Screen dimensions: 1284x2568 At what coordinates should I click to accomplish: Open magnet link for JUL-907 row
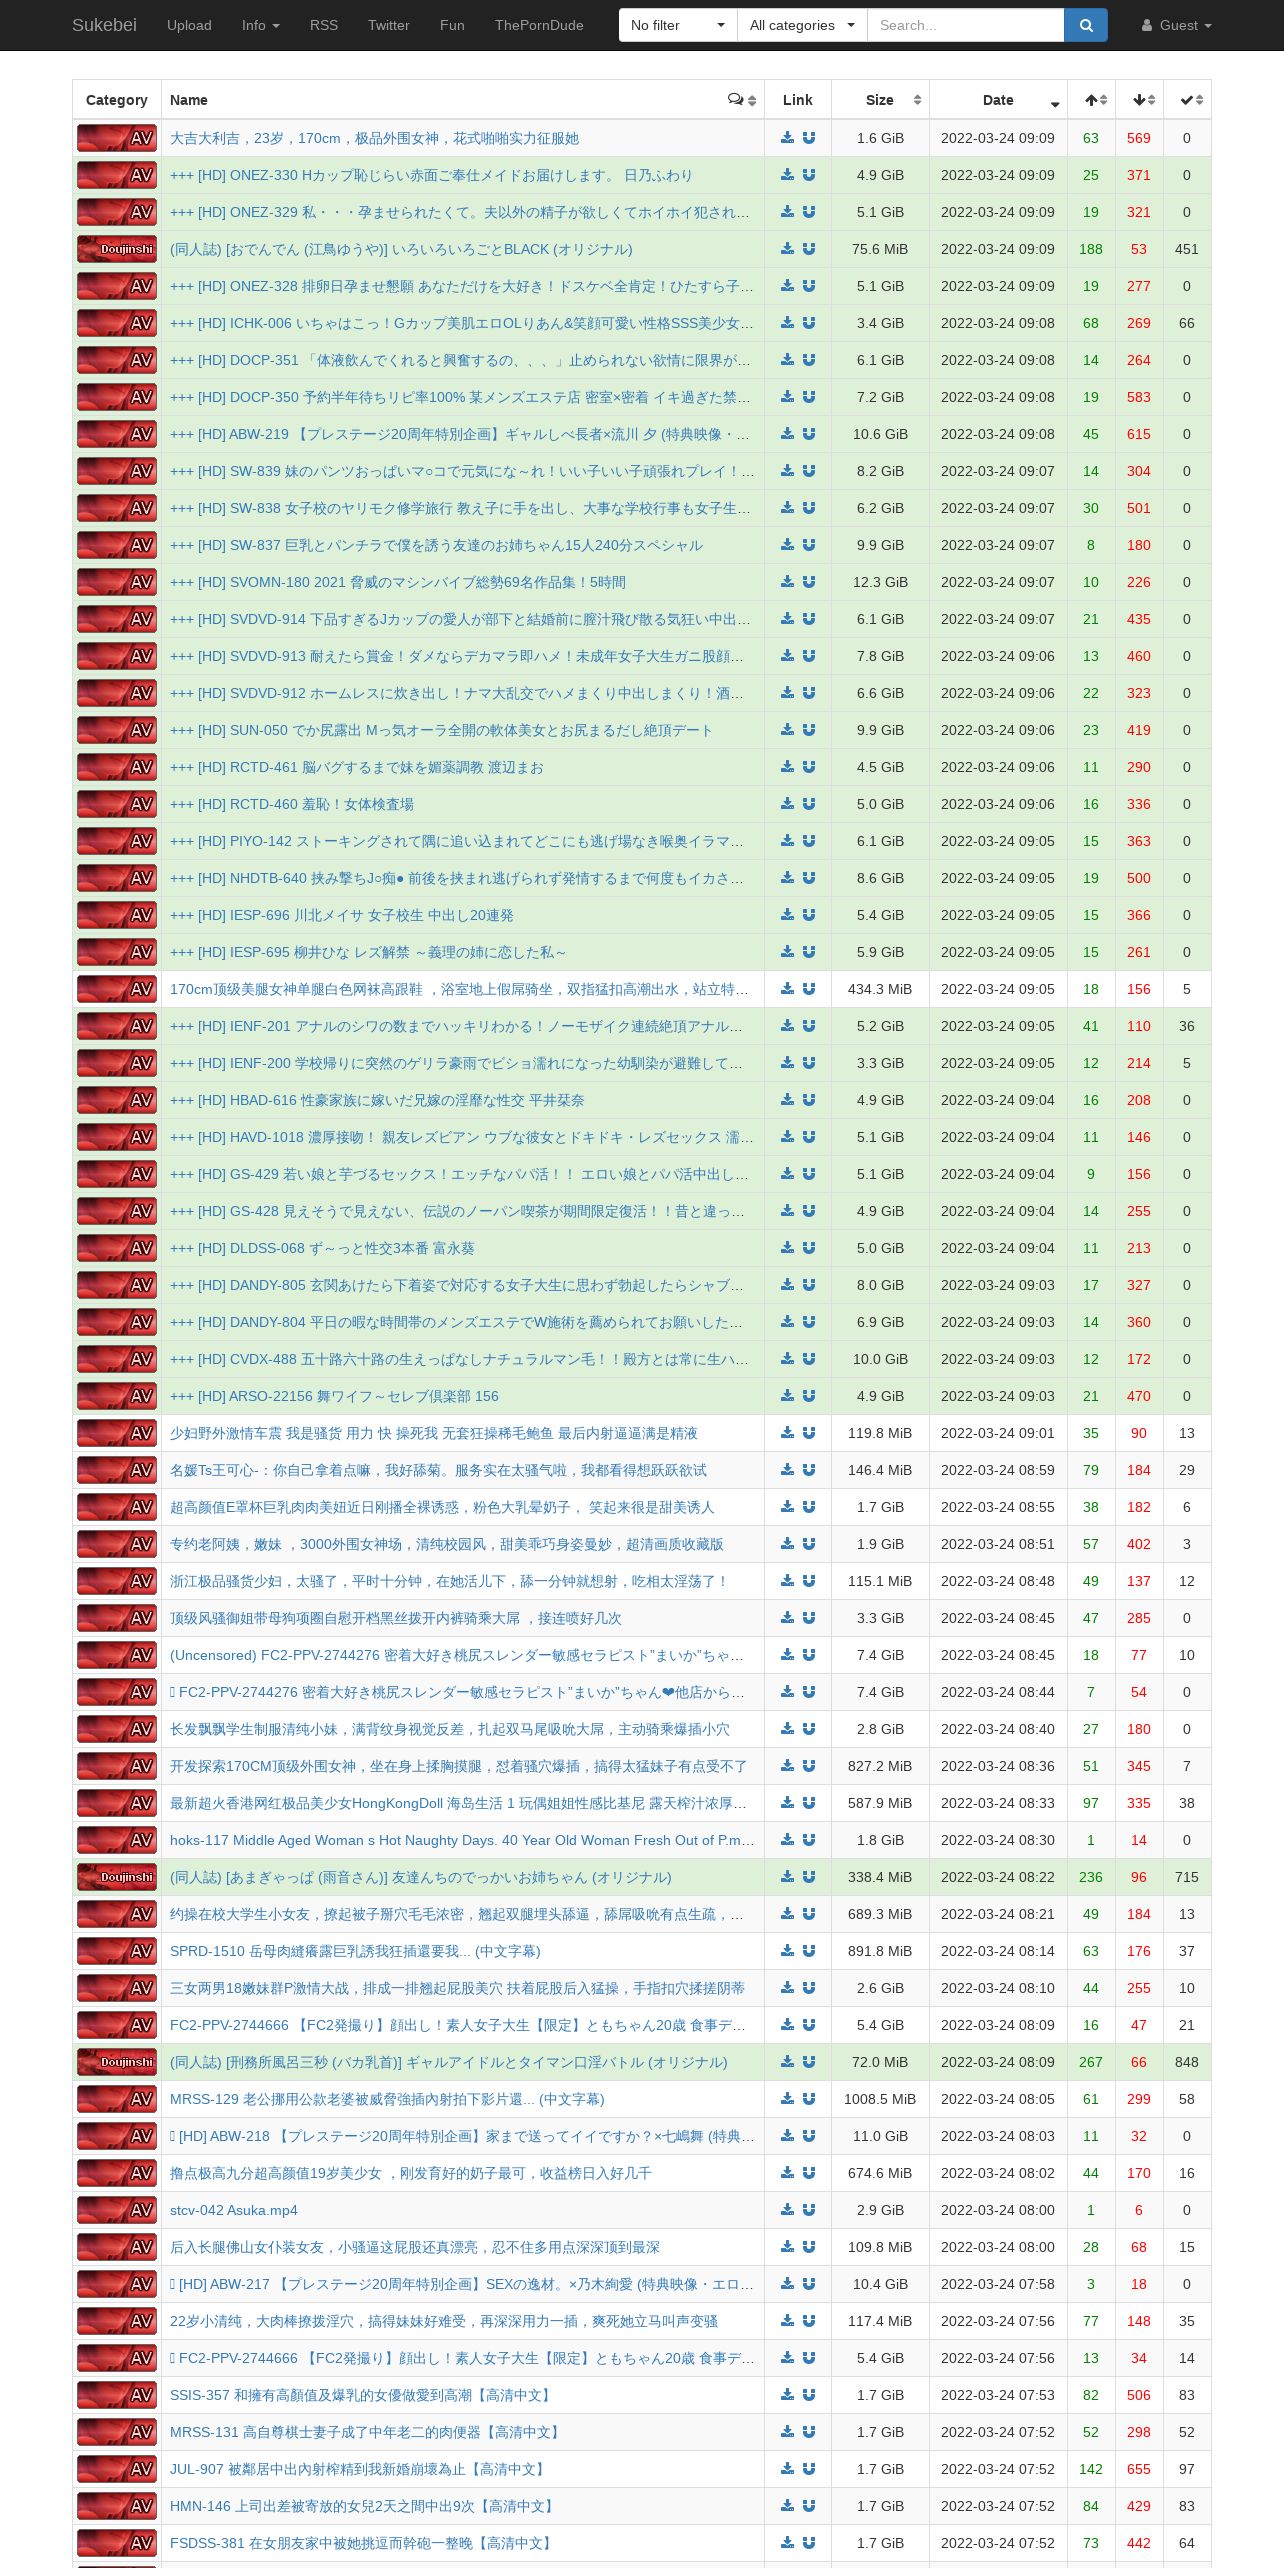809,2469
